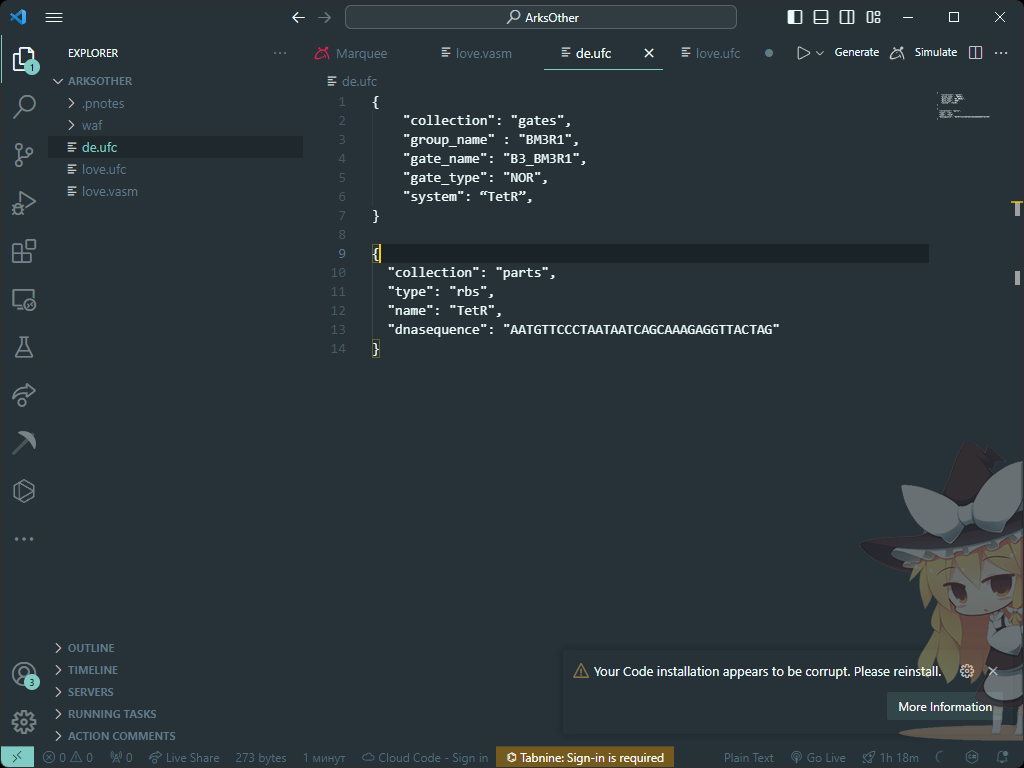Toggle the Secondary Side Bar layout button
Screen dimensions: 1024x768
[x=847, y=18]
